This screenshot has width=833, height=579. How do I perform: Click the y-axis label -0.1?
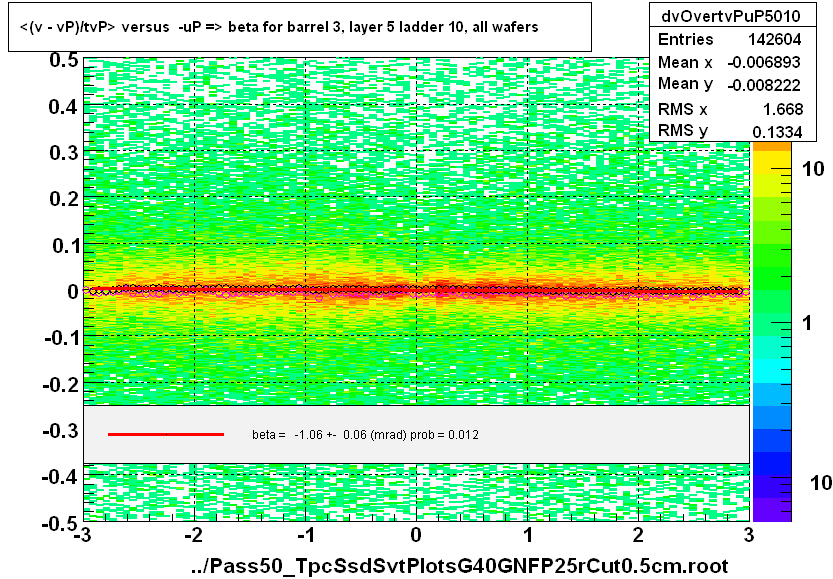pos(62,337)
